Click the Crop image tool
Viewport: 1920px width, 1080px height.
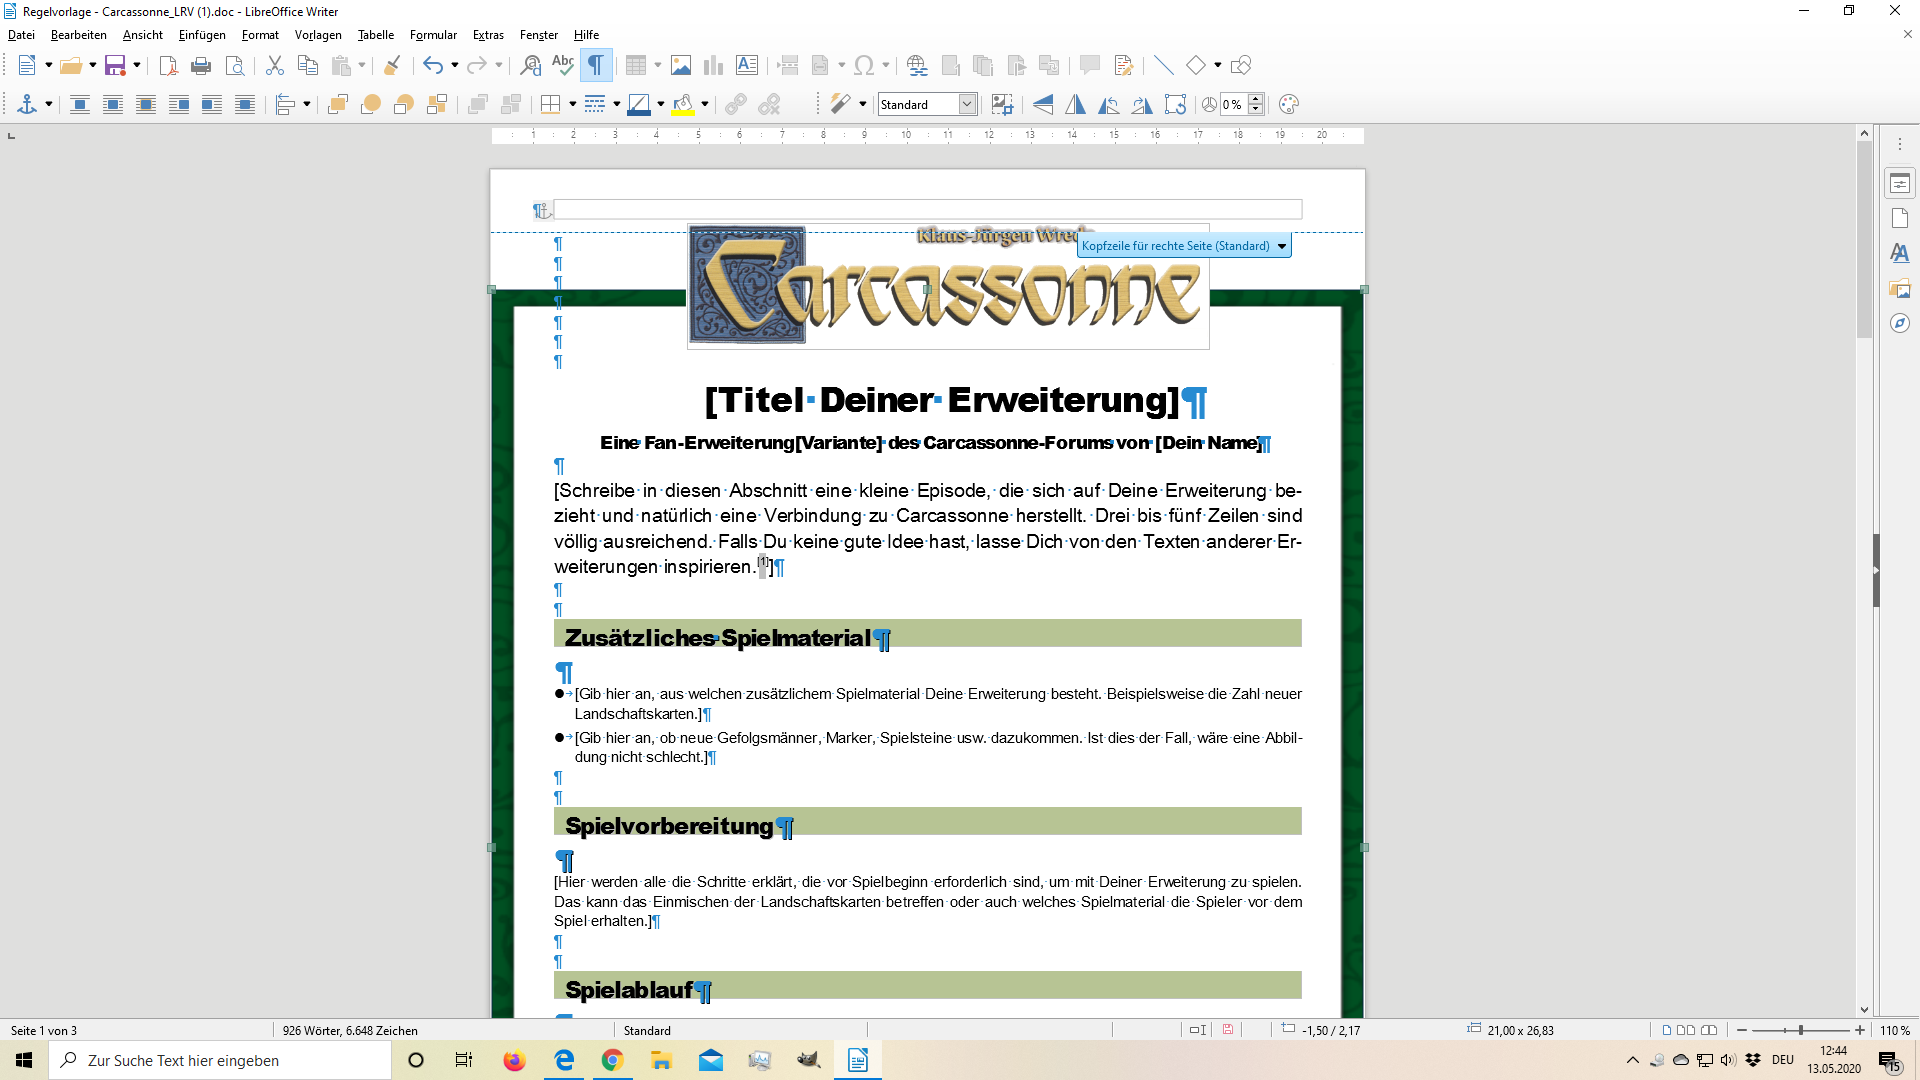pos(1002,105)
